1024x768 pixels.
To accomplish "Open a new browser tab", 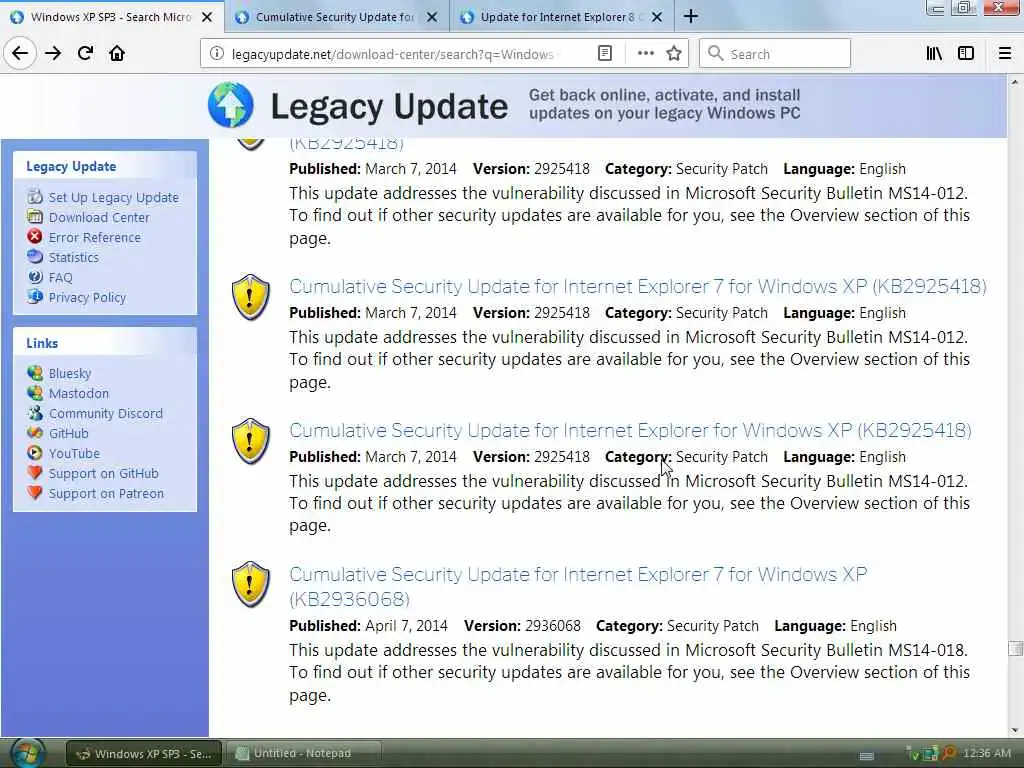I will 691,17.
